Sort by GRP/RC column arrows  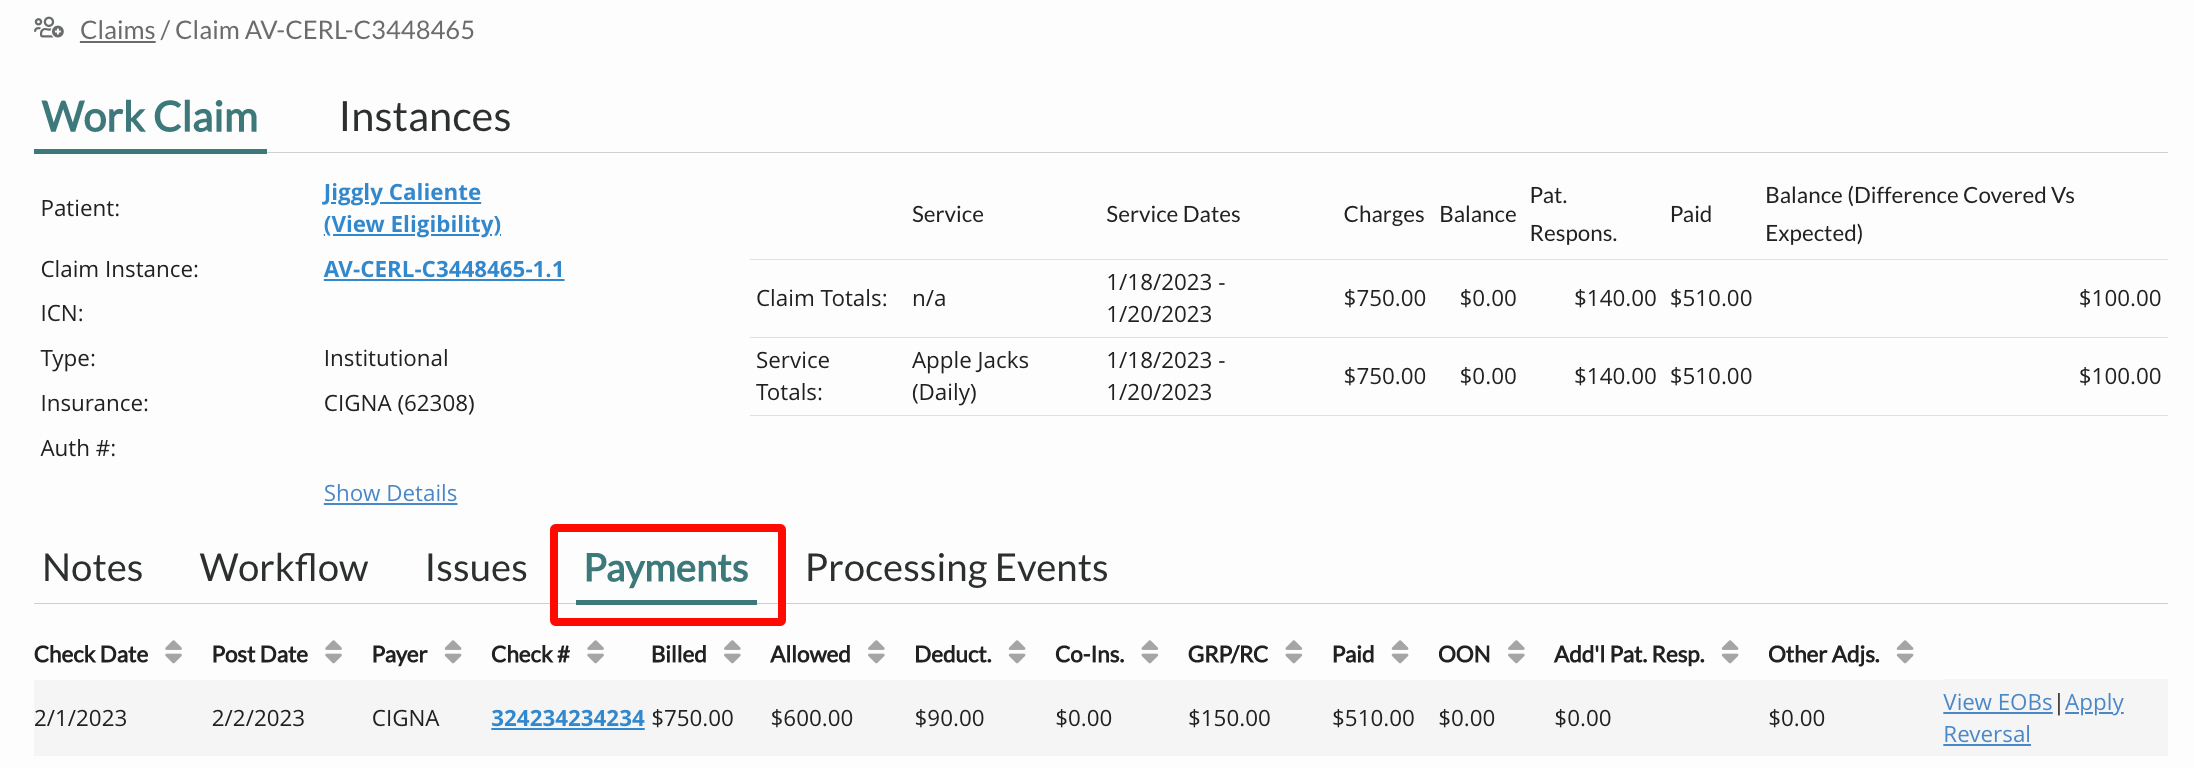click(x=1293, y=653)
